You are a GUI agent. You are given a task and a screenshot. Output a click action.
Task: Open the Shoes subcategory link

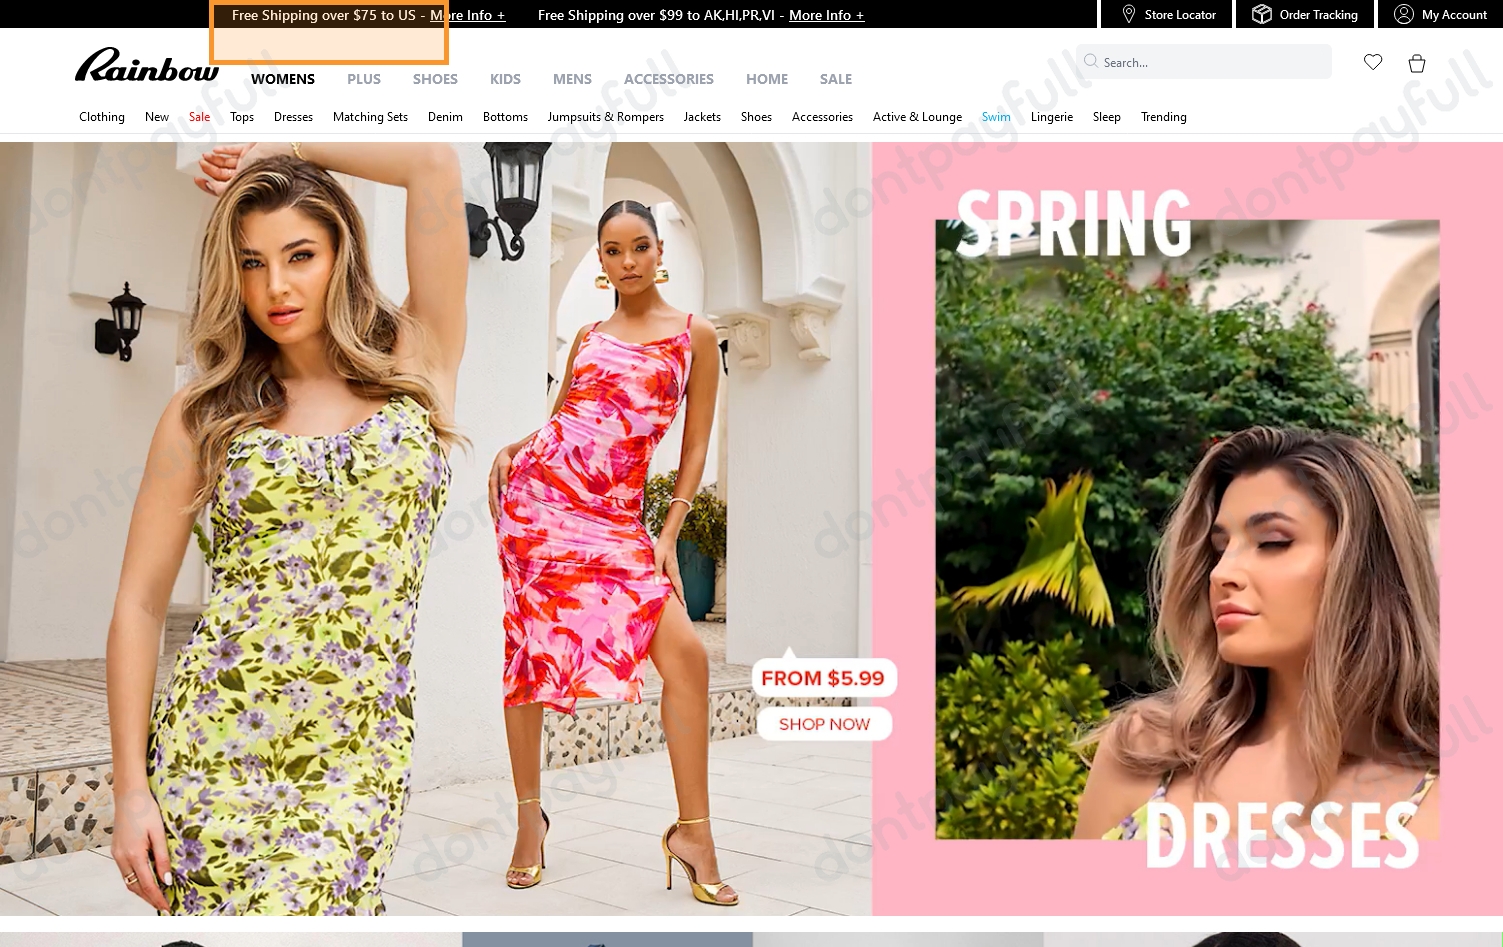click(x=756, y=117)
